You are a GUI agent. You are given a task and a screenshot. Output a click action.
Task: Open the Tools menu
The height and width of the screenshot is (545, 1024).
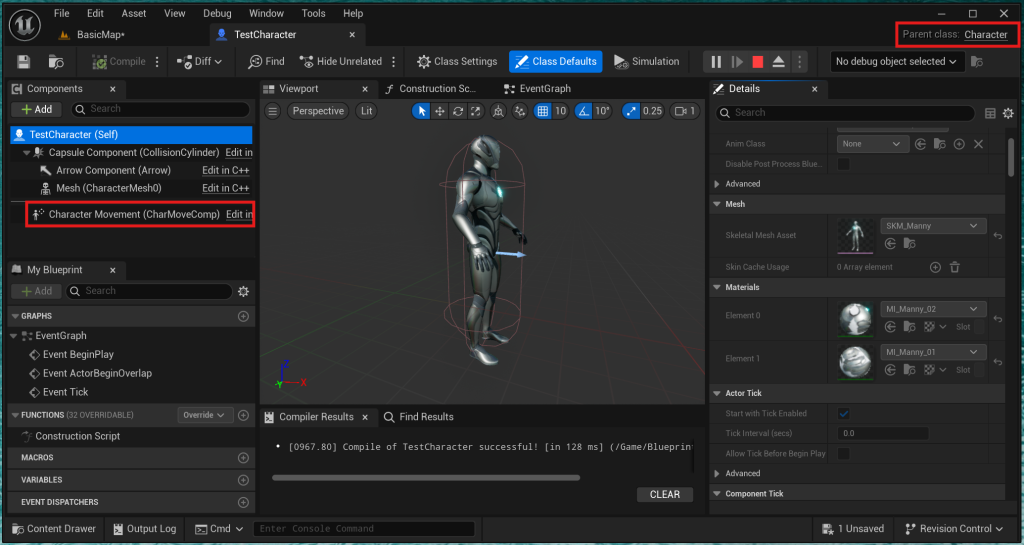coord(313,13)
